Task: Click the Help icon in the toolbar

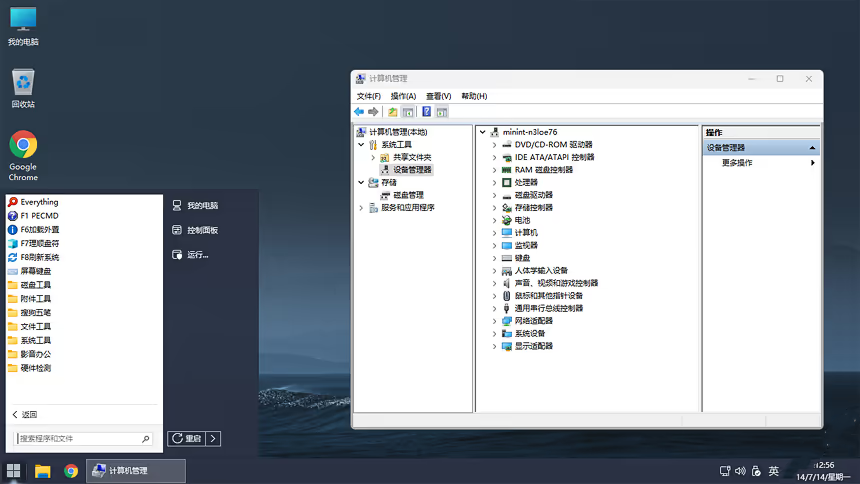Action: [x=427, y=112]
